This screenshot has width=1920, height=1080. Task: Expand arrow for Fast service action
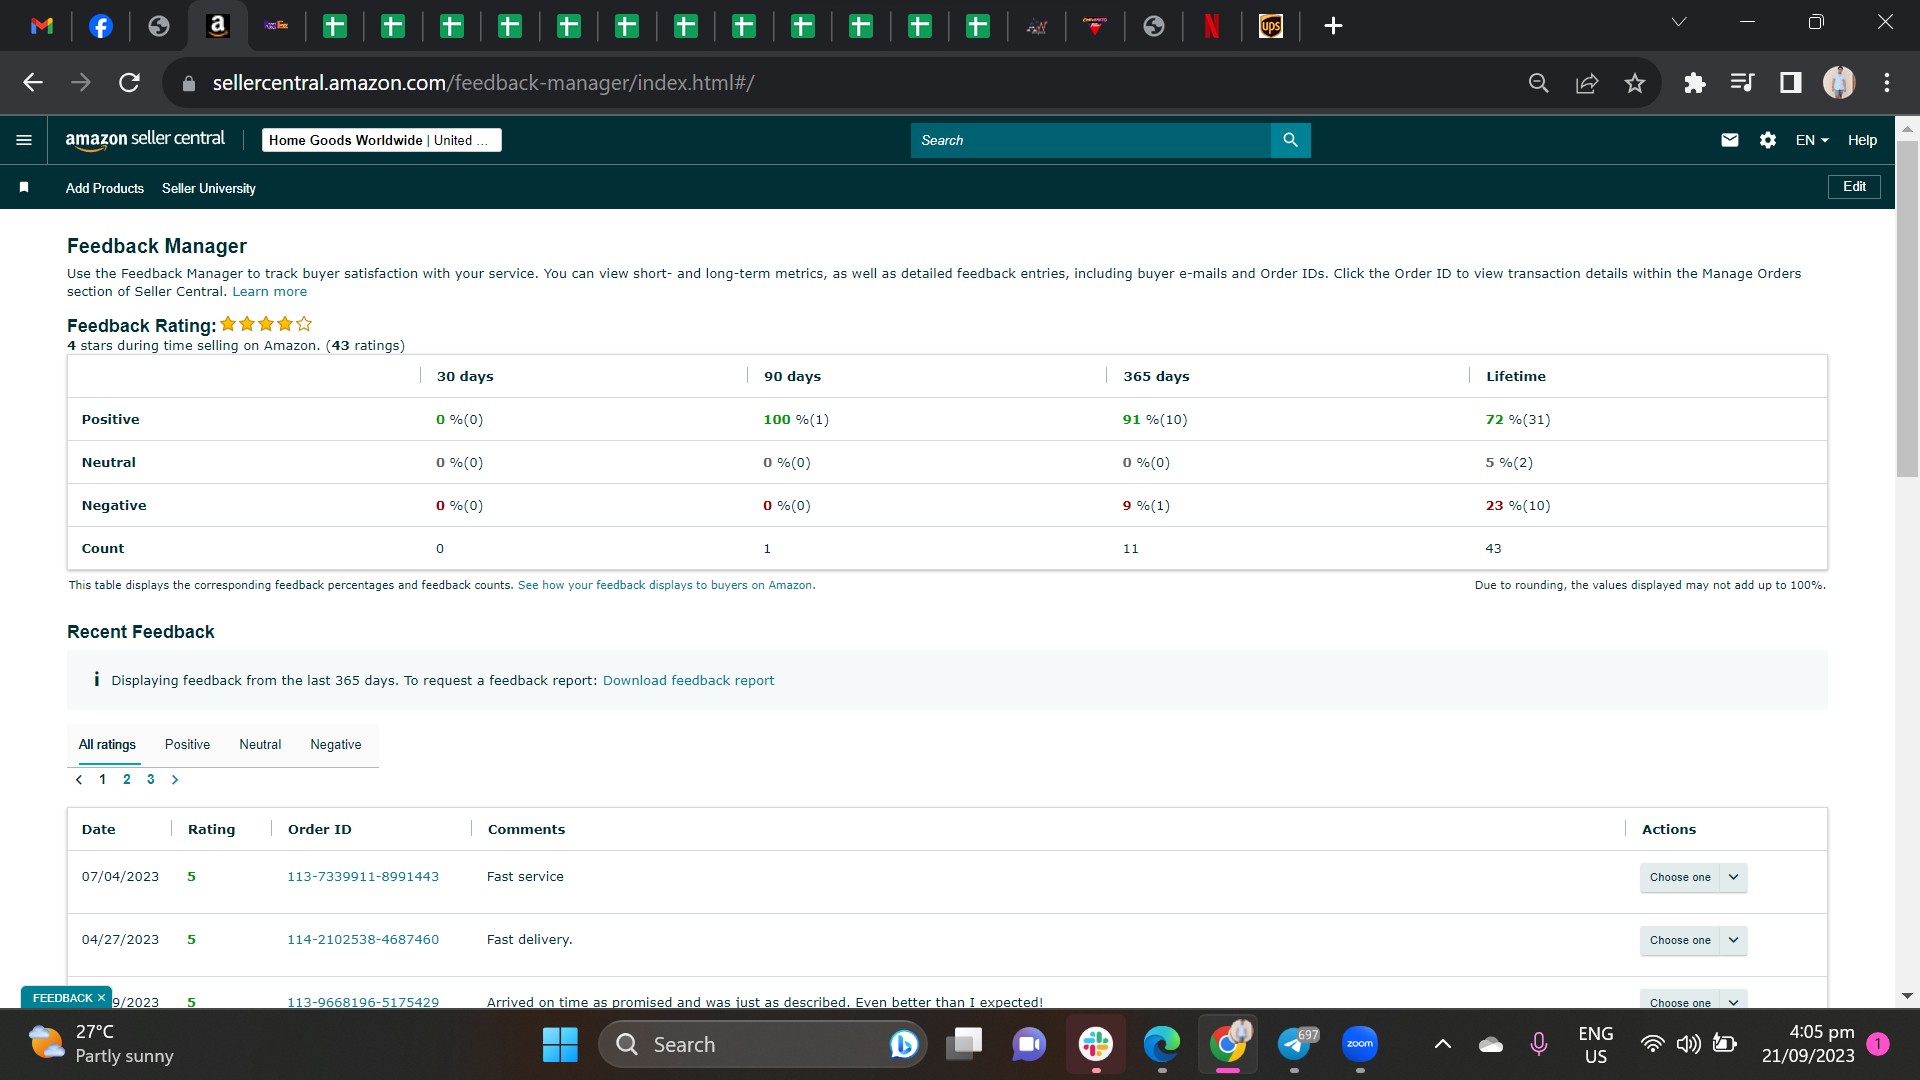(x=1734, y=877)
